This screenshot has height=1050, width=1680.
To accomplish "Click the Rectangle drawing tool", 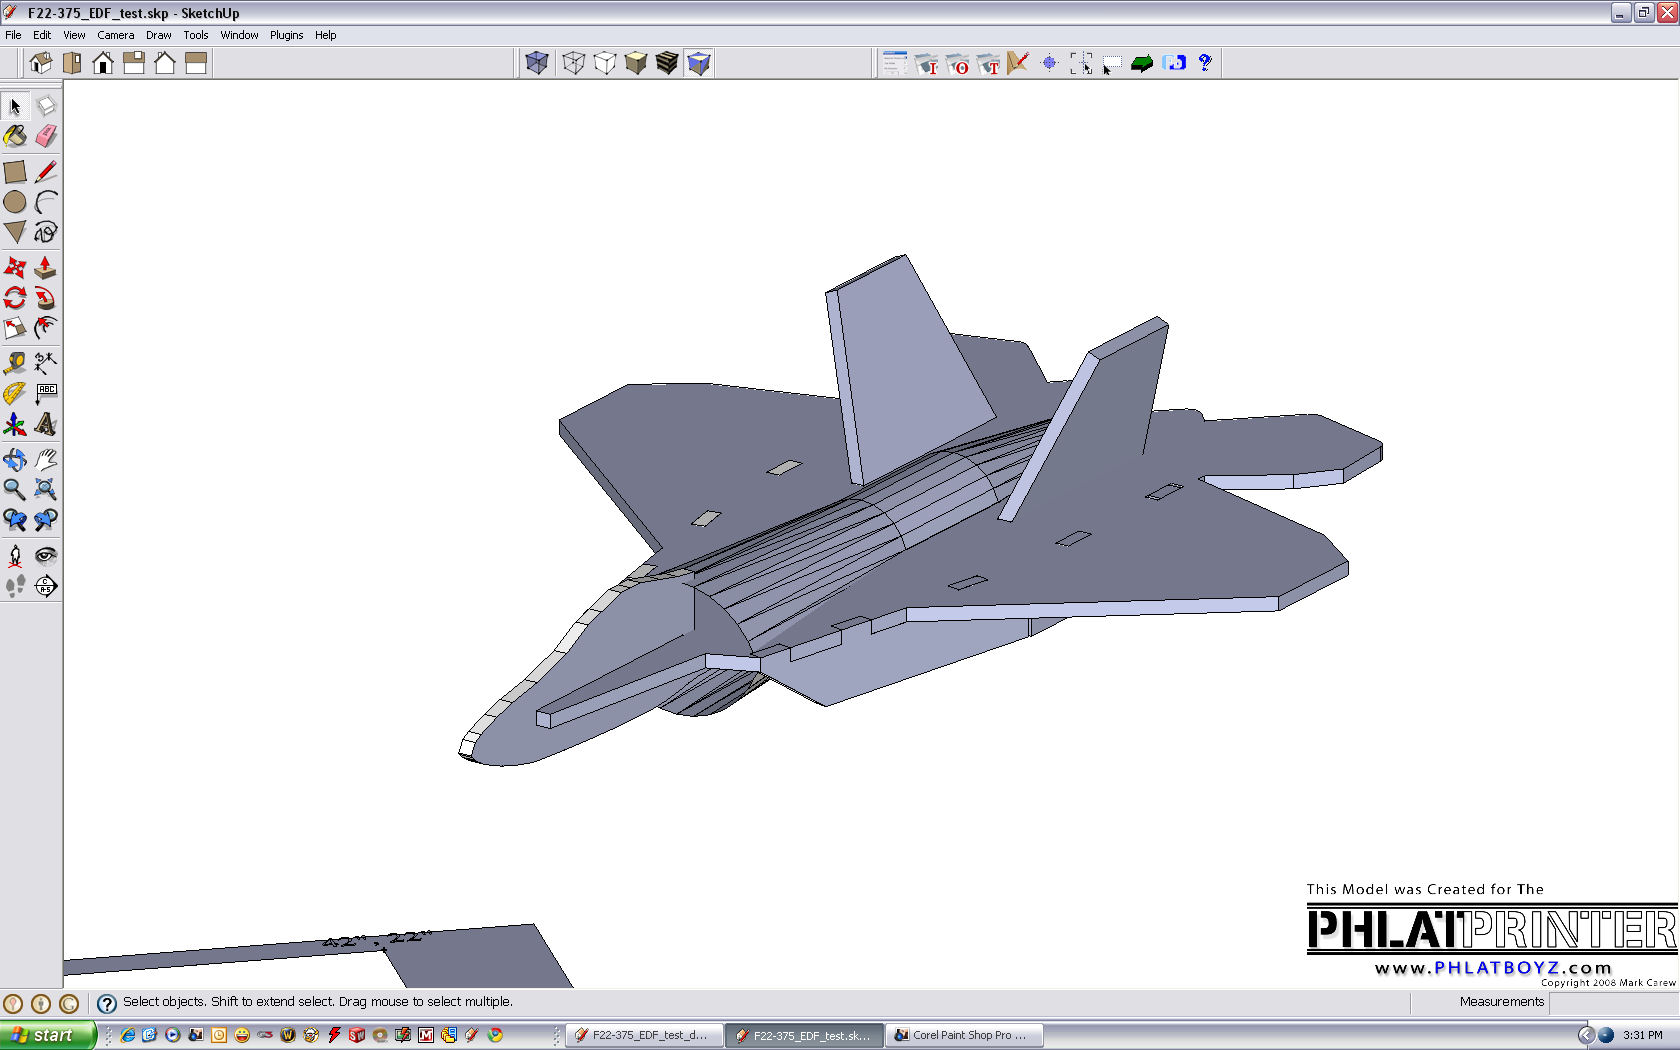I will point(15,172).
